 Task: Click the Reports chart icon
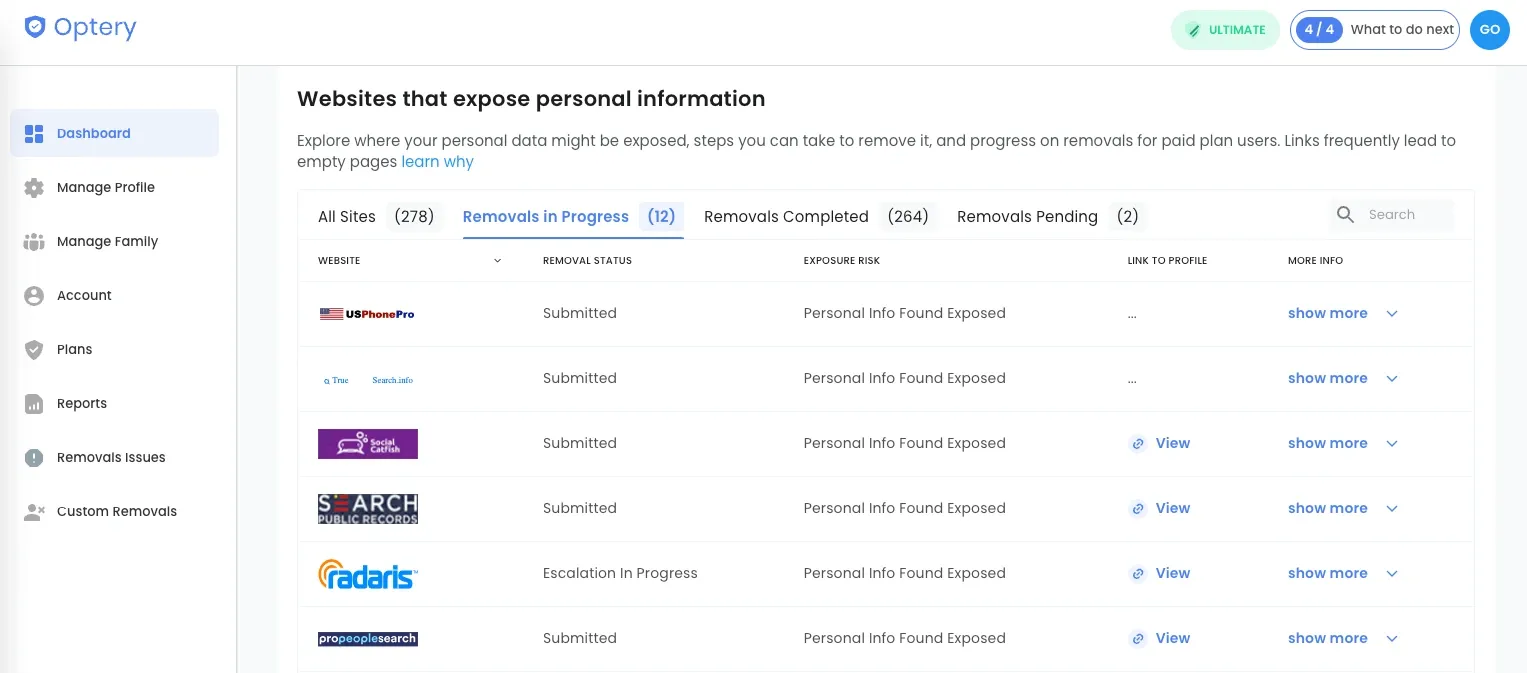(x=34, y=403)
